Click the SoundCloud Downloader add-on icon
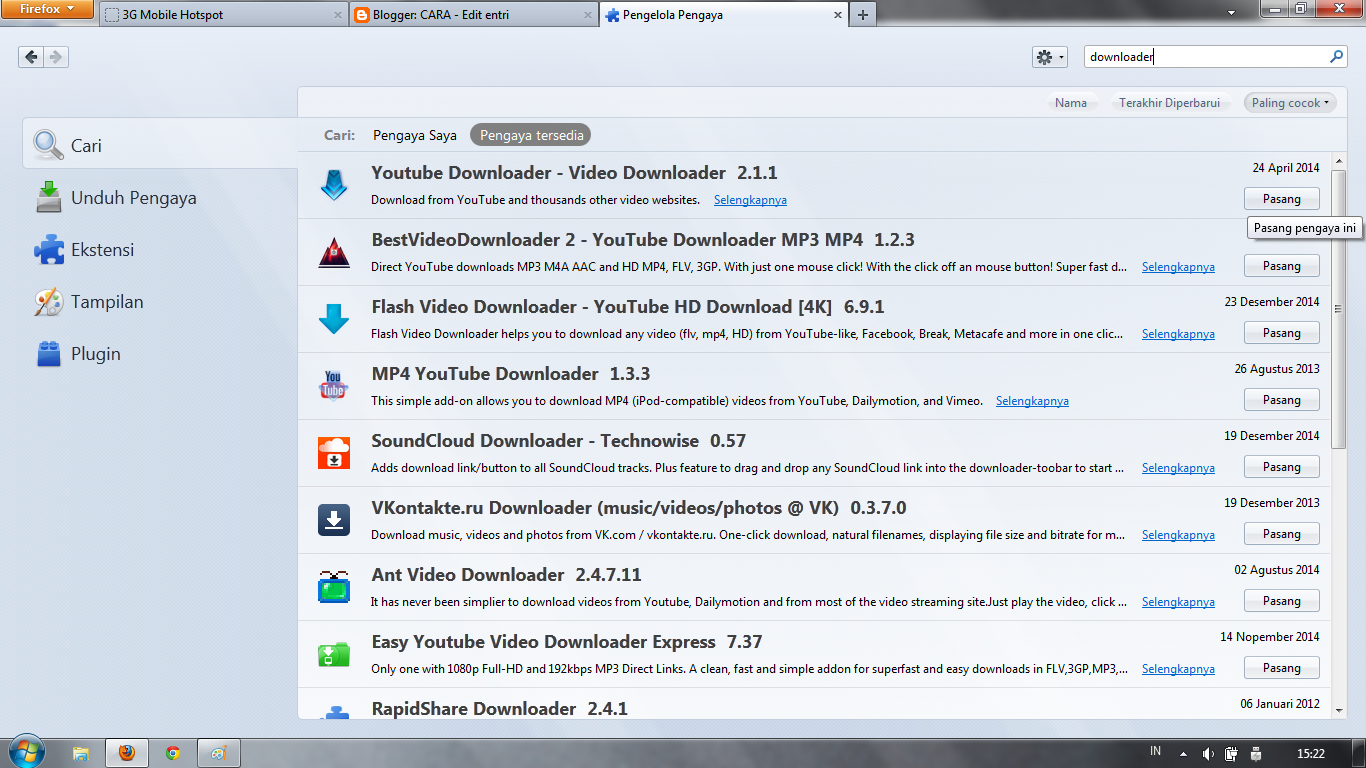1366x768 pixels. (x=334, y=453)
